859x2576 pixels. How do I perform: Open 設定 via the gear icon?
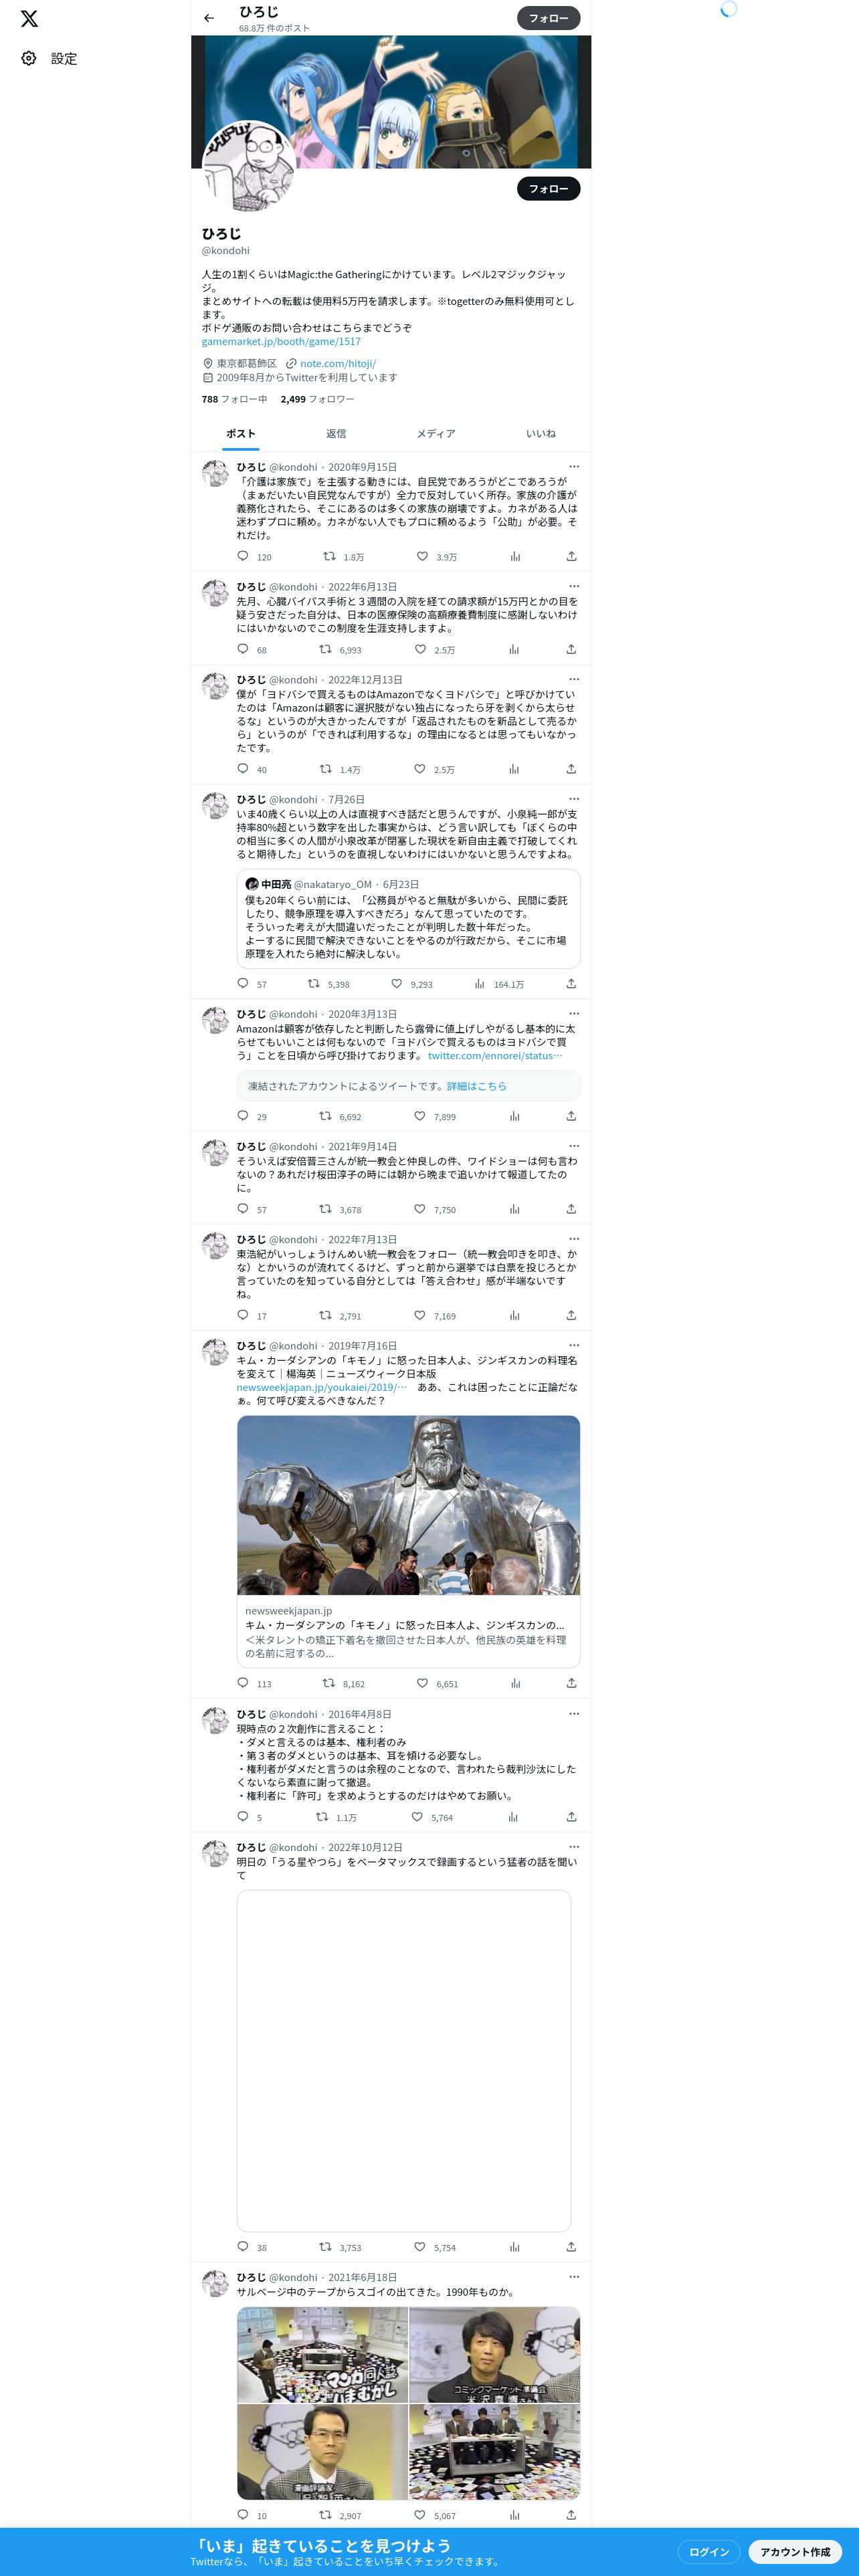(x=29, y=59)
